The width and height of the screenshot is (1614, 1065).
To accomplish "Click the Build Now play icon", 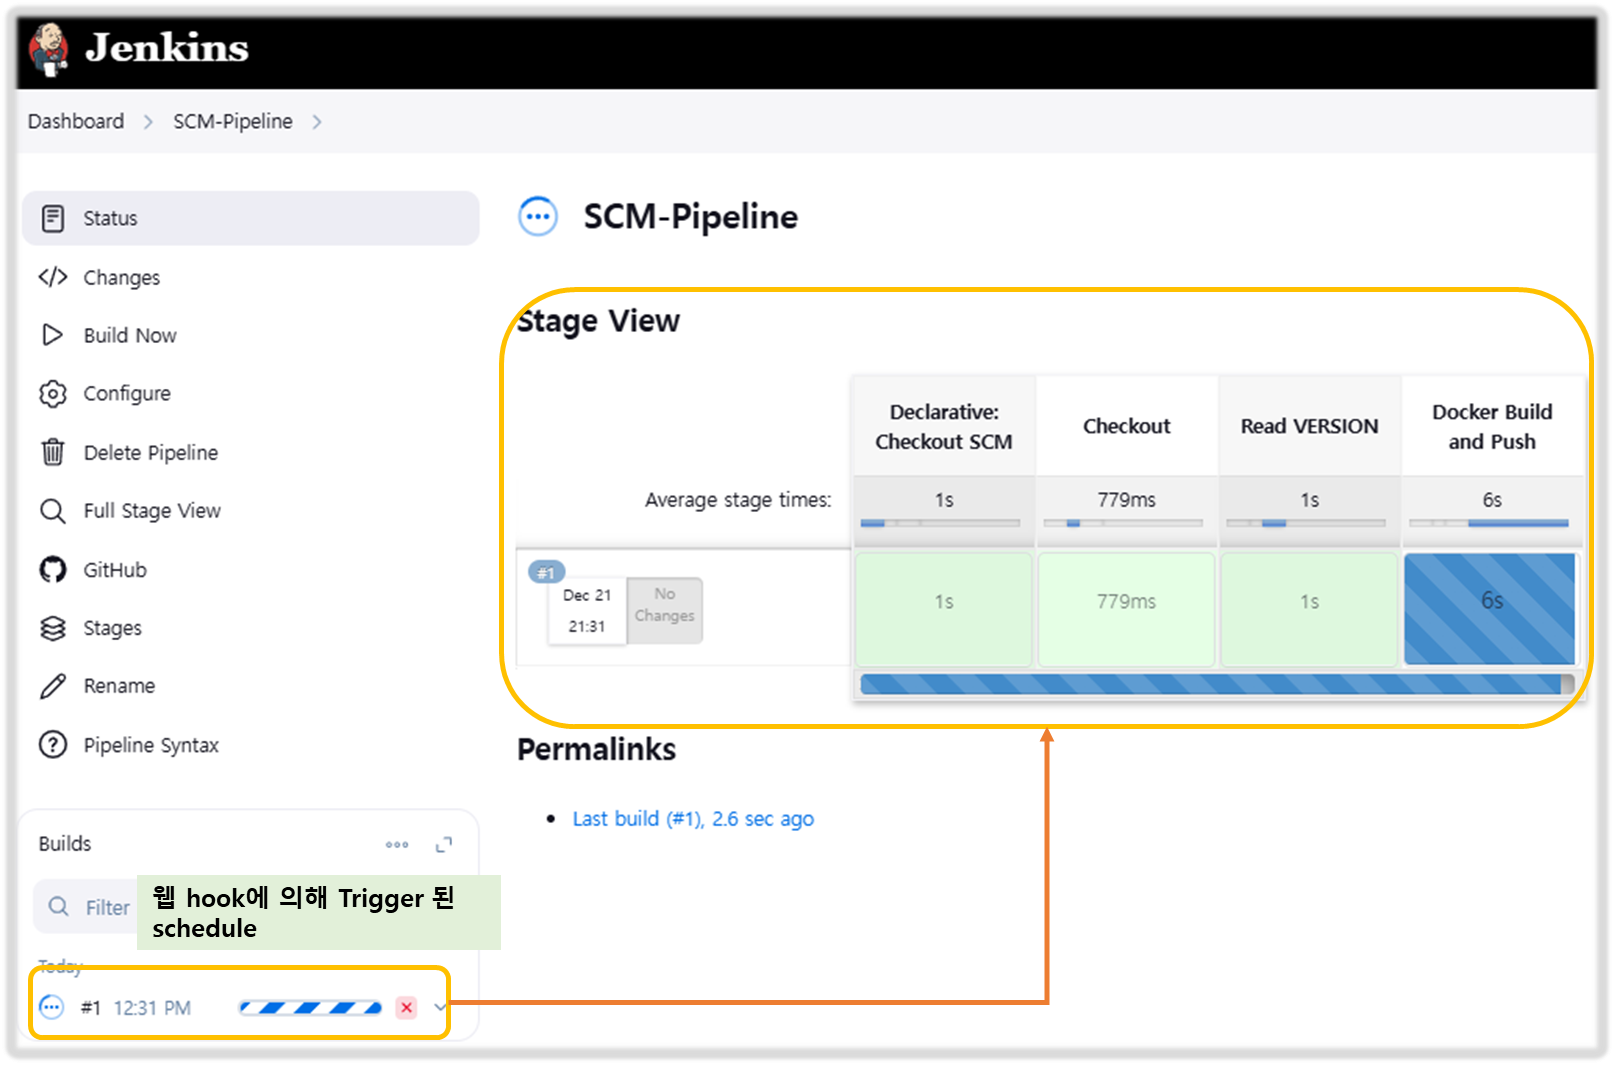I will click(53, 335).
